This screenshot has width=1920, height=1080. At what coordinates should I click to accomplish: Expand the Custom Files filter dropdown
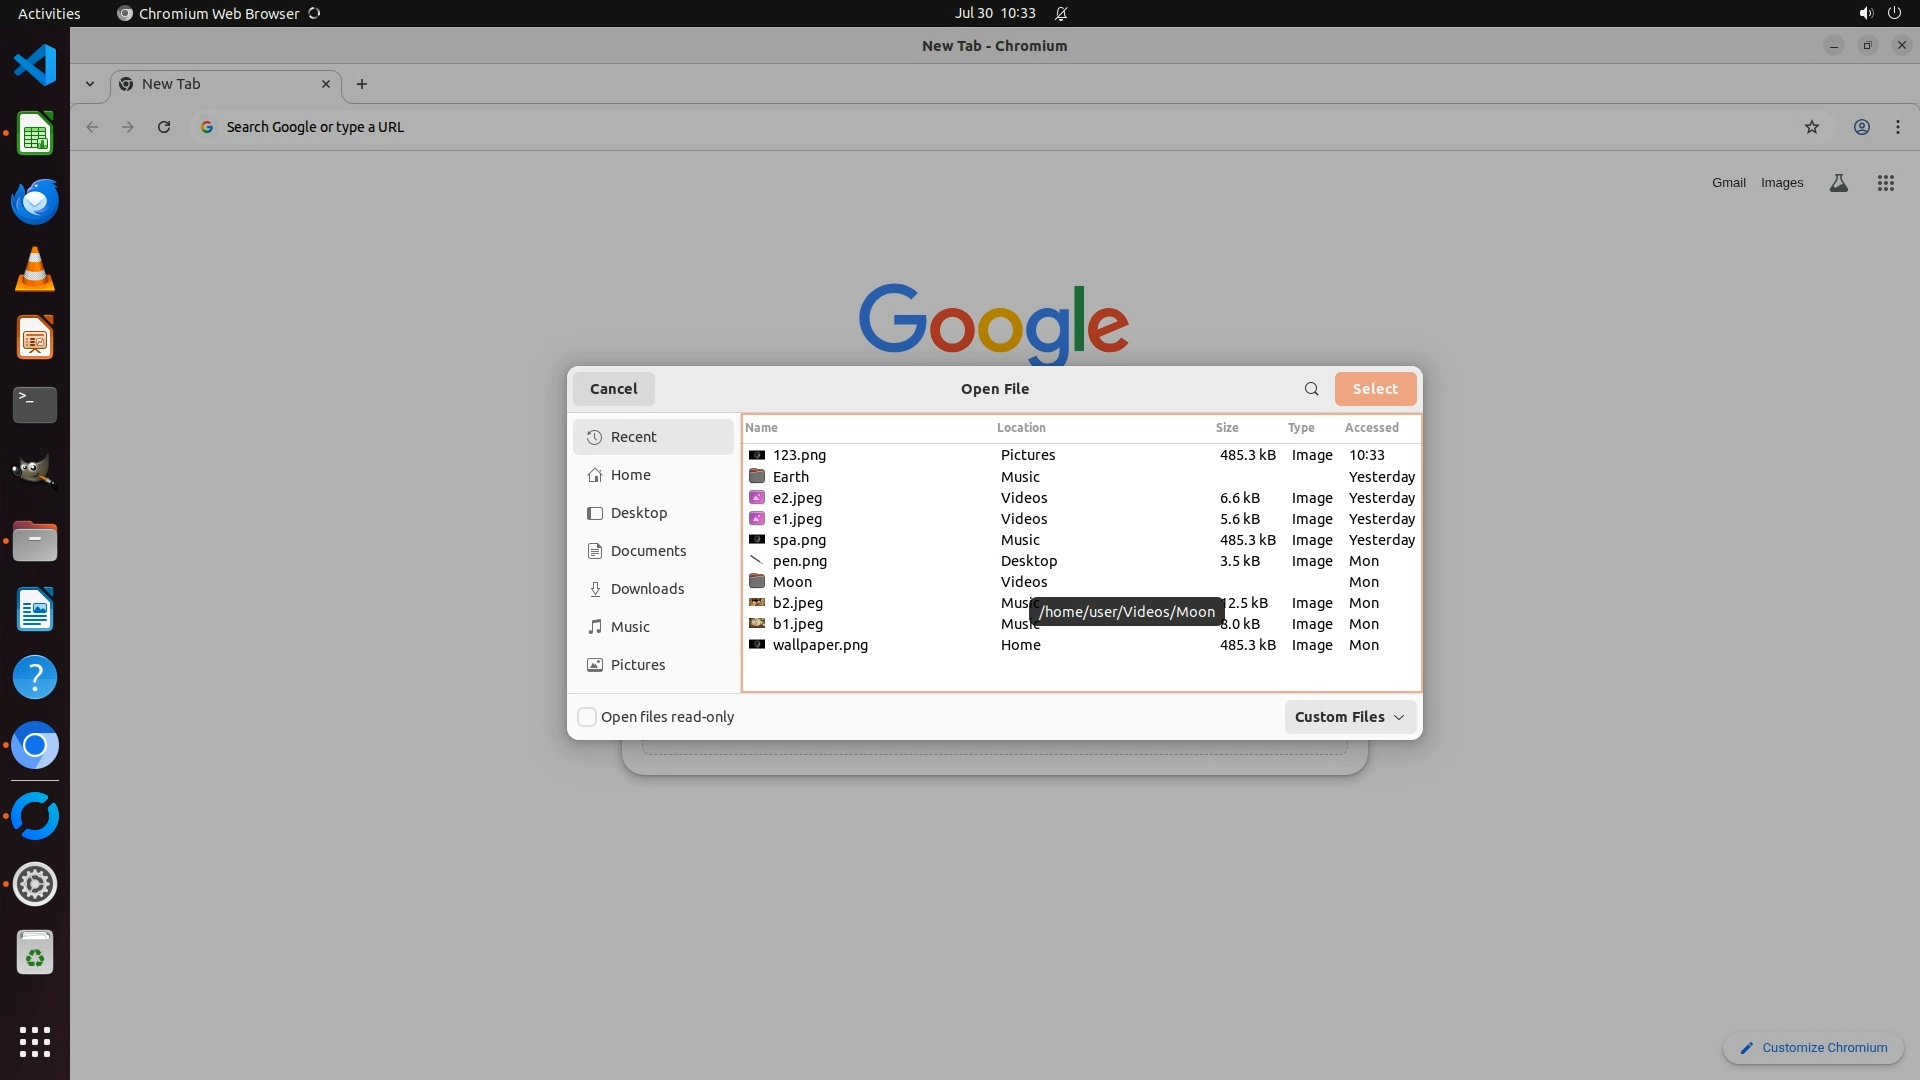click(x=1349, y=717)
